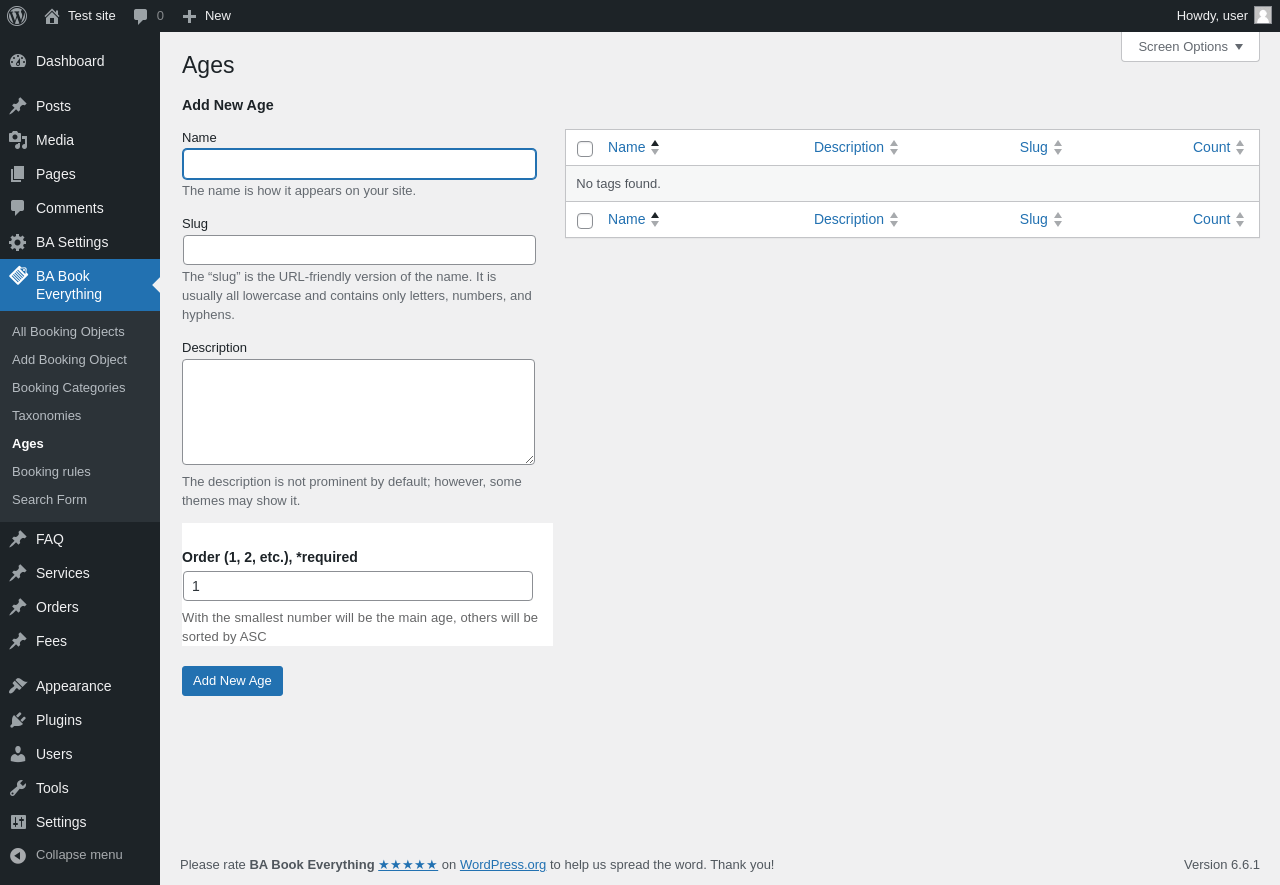The width and height of the screenshot is (1280, 885).
Task: Open Booking rules submenu item
Action: coord(80,472)
